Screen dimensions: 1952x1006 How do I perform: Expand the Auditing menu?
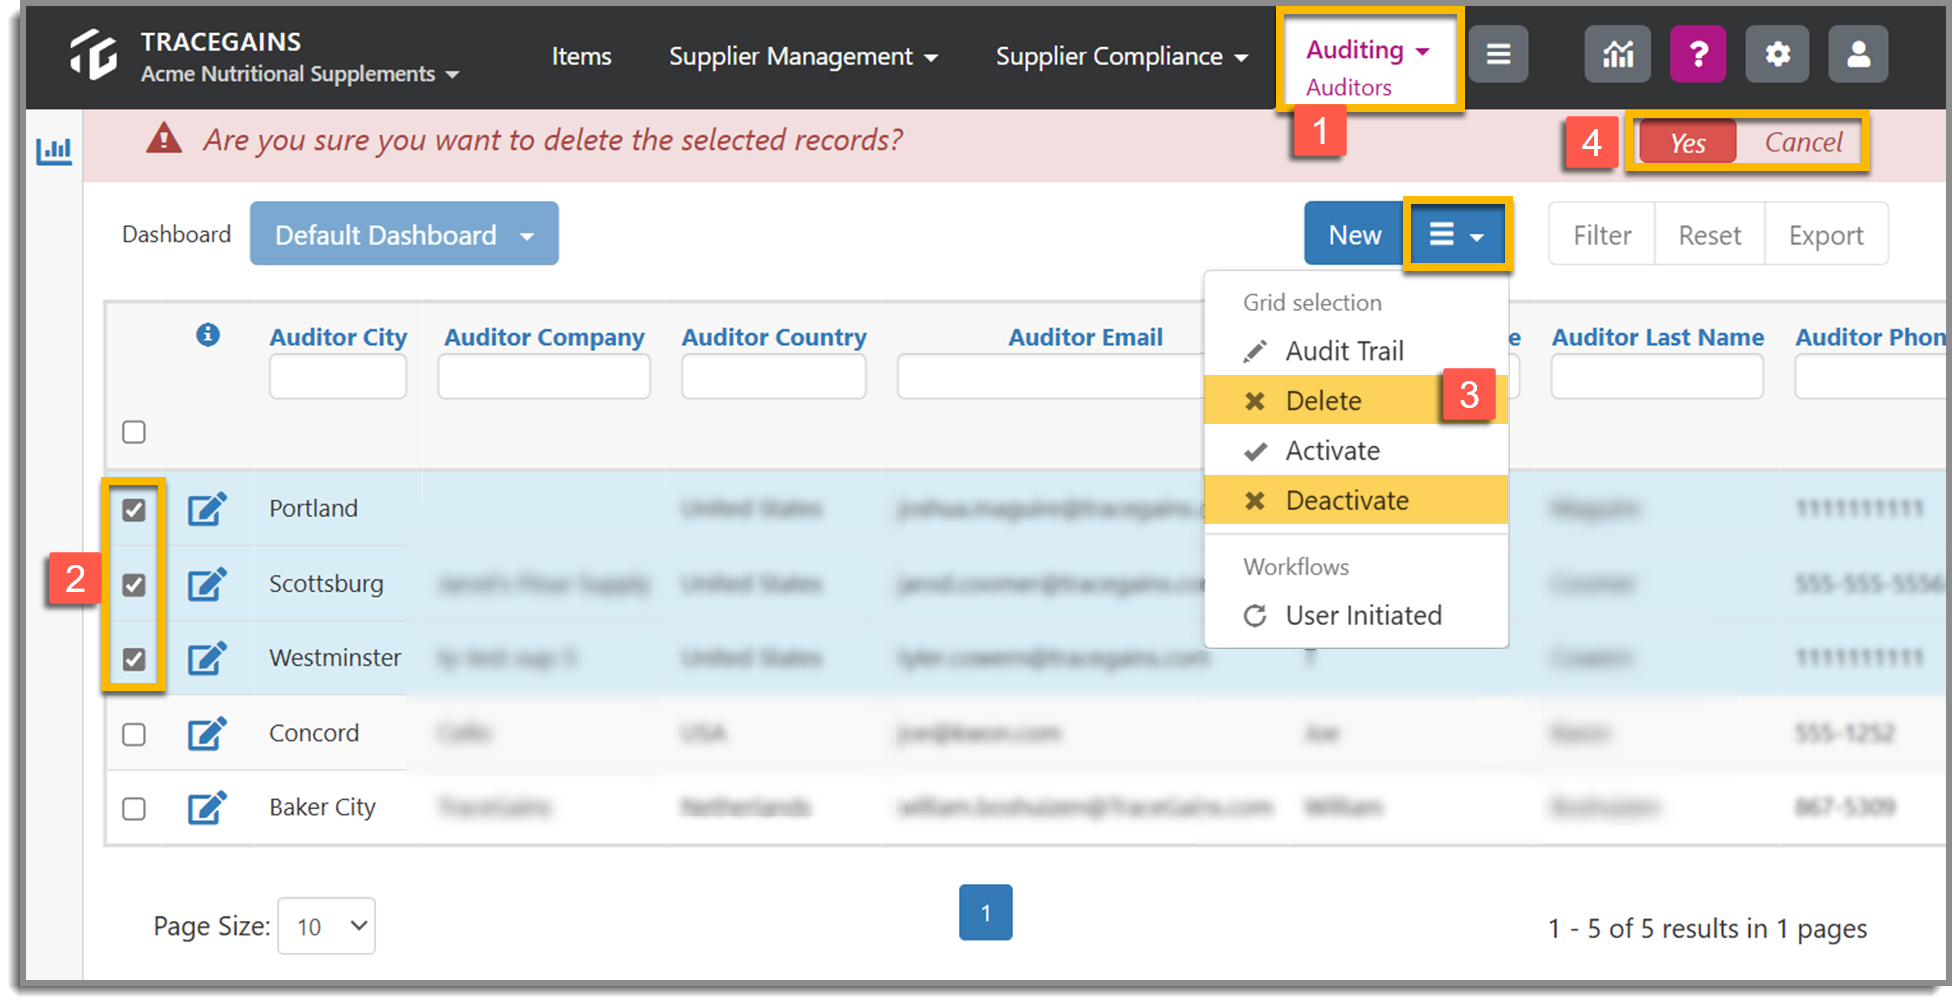(1368, 50)
